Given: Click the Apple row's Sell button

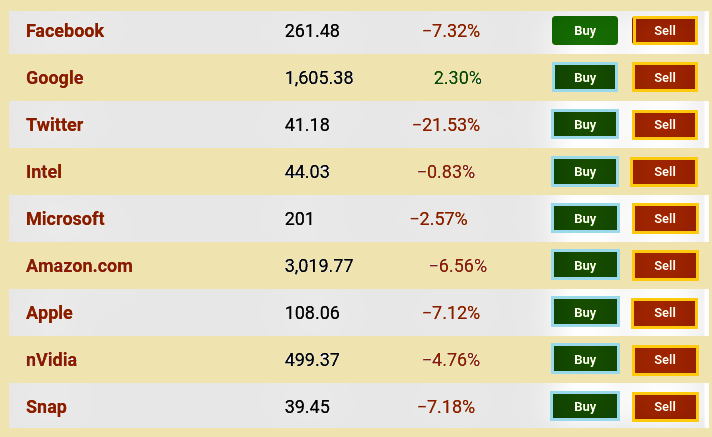Looking at the screenshot, I should 664,313.
